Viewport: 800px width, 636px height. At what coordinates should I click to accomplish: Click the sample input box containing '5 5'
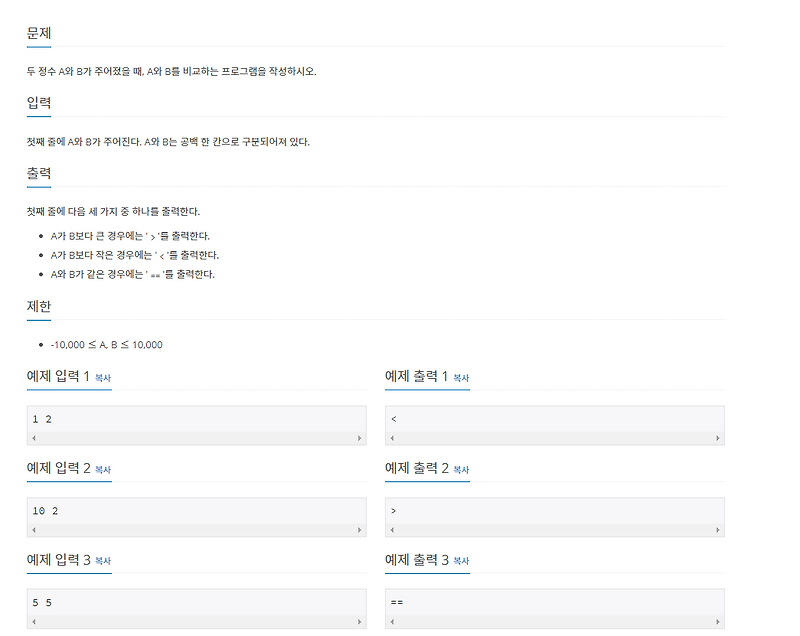[x=195, y=603]
